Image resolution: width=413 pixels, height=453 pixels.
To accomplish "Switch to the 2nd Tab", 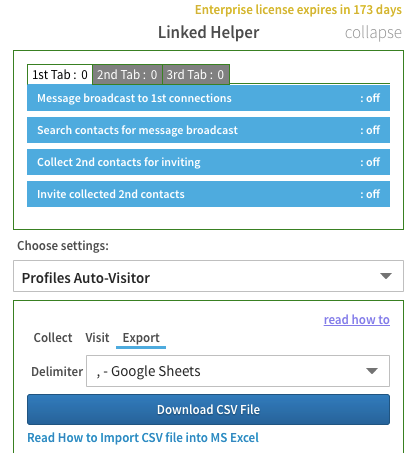I will (x=127, y=75).
